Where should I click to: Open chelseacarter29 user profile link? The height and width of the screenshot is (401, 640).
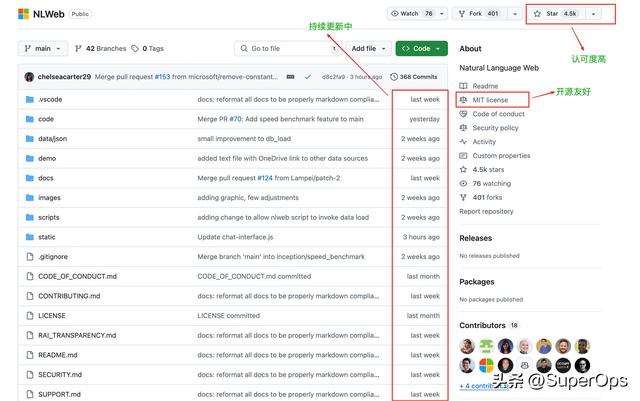point(64,76)
